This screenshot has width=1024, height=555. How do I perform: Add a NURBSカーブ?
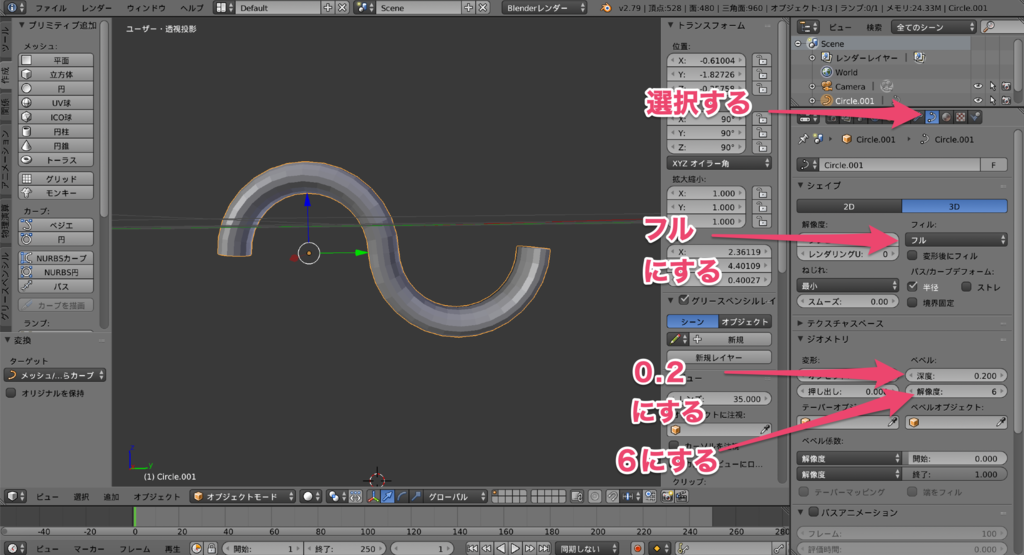point(56,258)
